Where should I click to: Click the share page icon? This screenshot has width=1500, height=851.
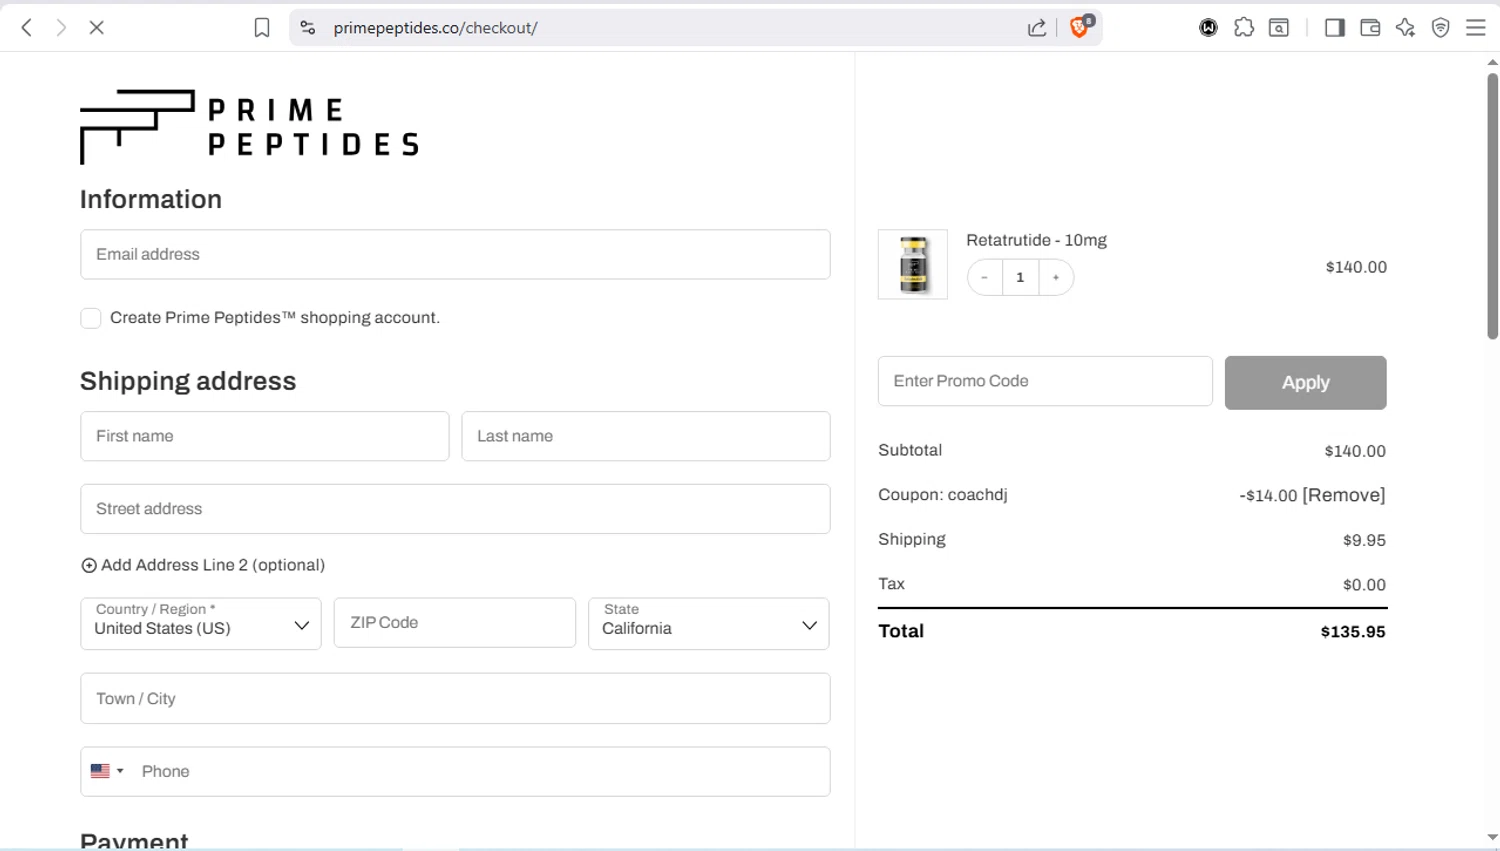[x=1037, y=28]
